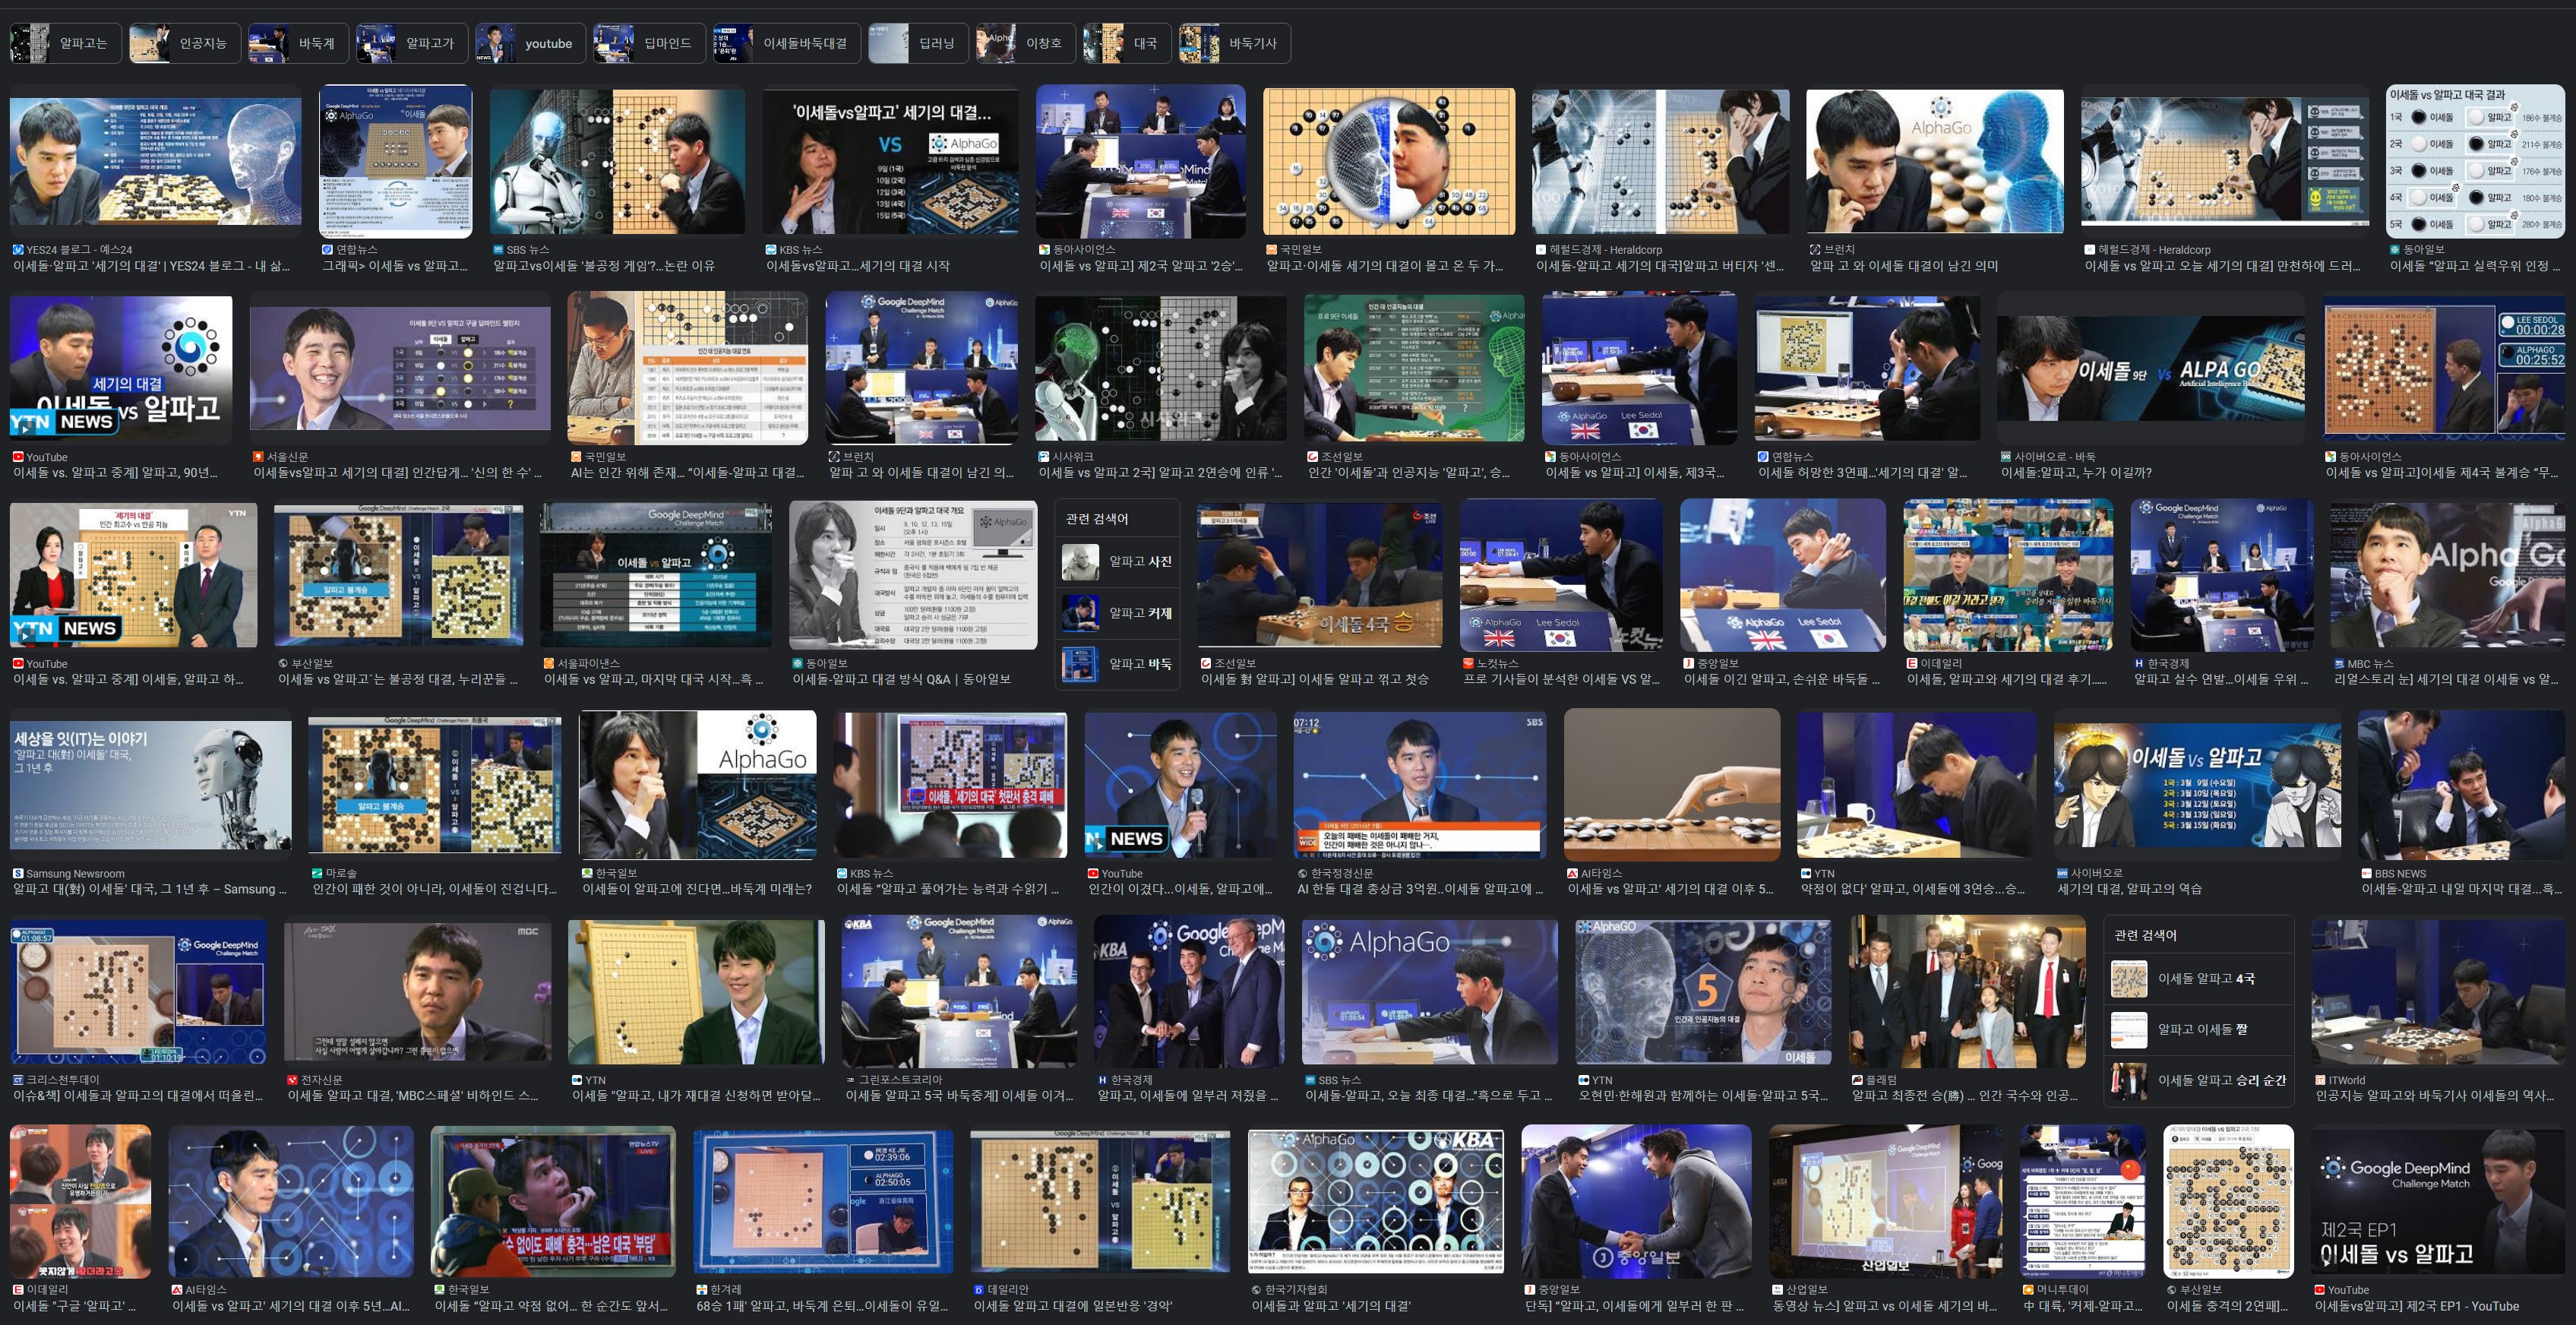The height and width of the screenshot is (1325, 2576).
Task: Open the 노컷뉴스 result thumbnail
Action: [1561, 576]
